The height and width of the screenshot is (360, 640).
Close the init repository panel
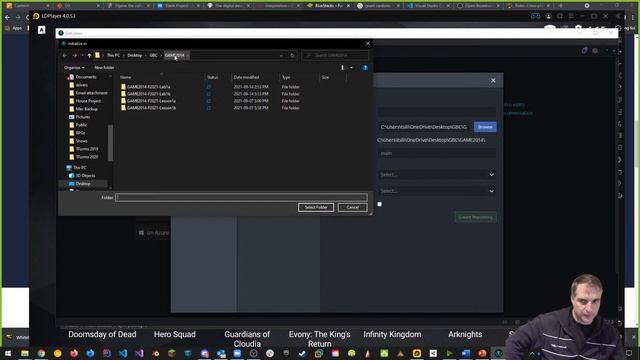pos(493,81)
